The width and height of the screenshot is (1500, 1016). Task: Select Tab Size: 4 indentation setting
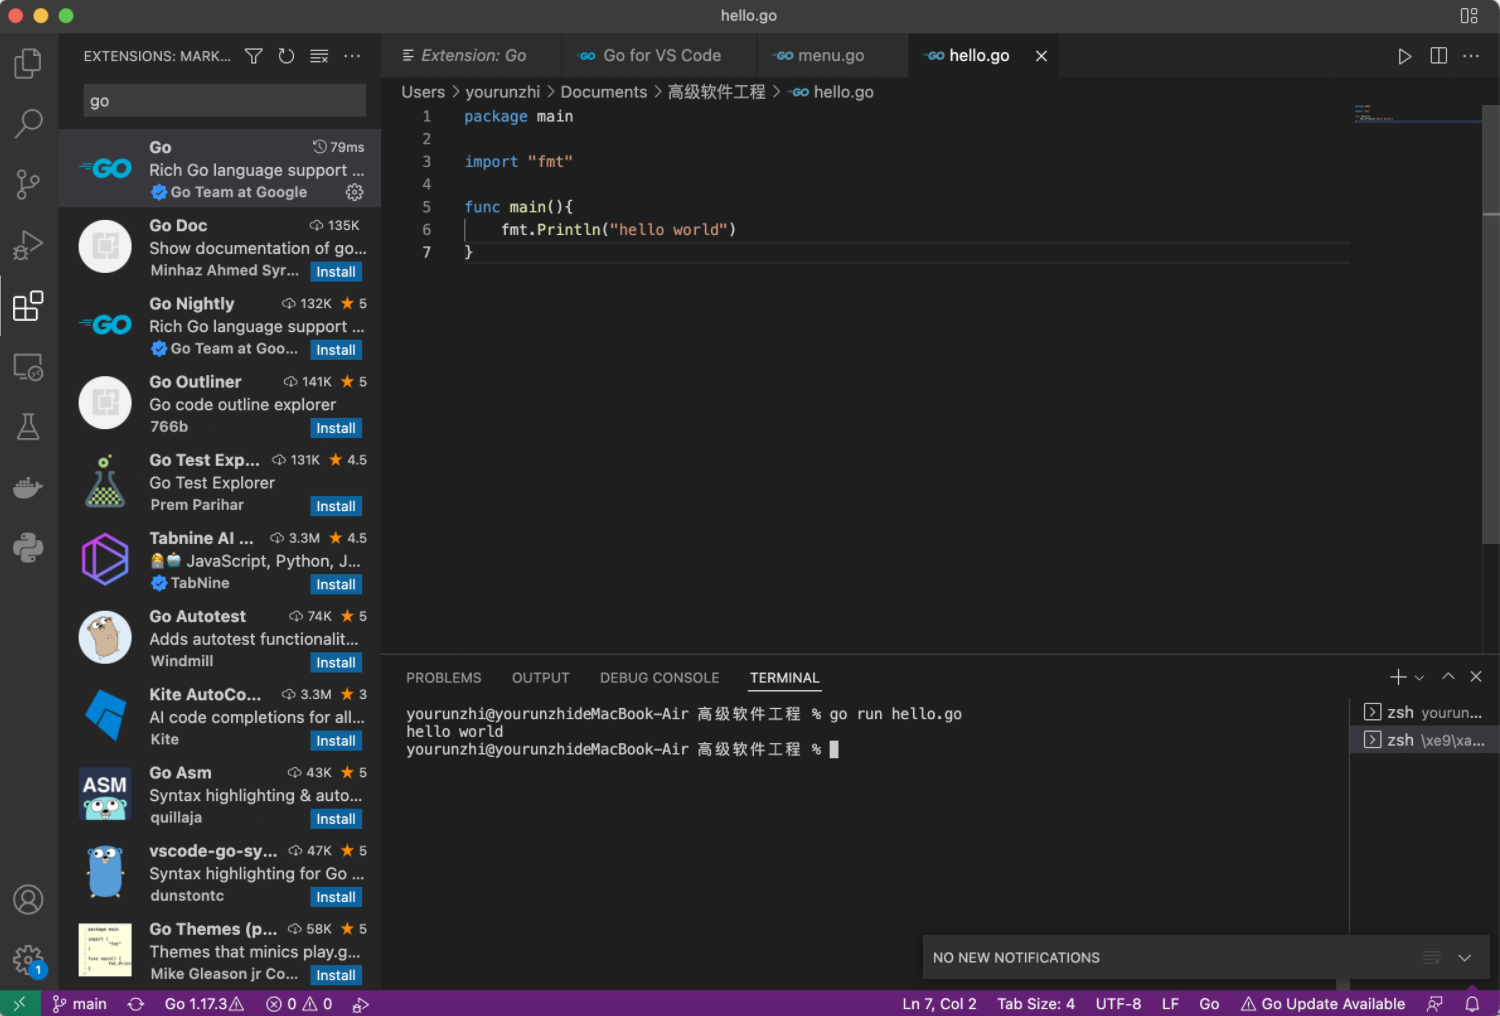pos(1036,1004)
